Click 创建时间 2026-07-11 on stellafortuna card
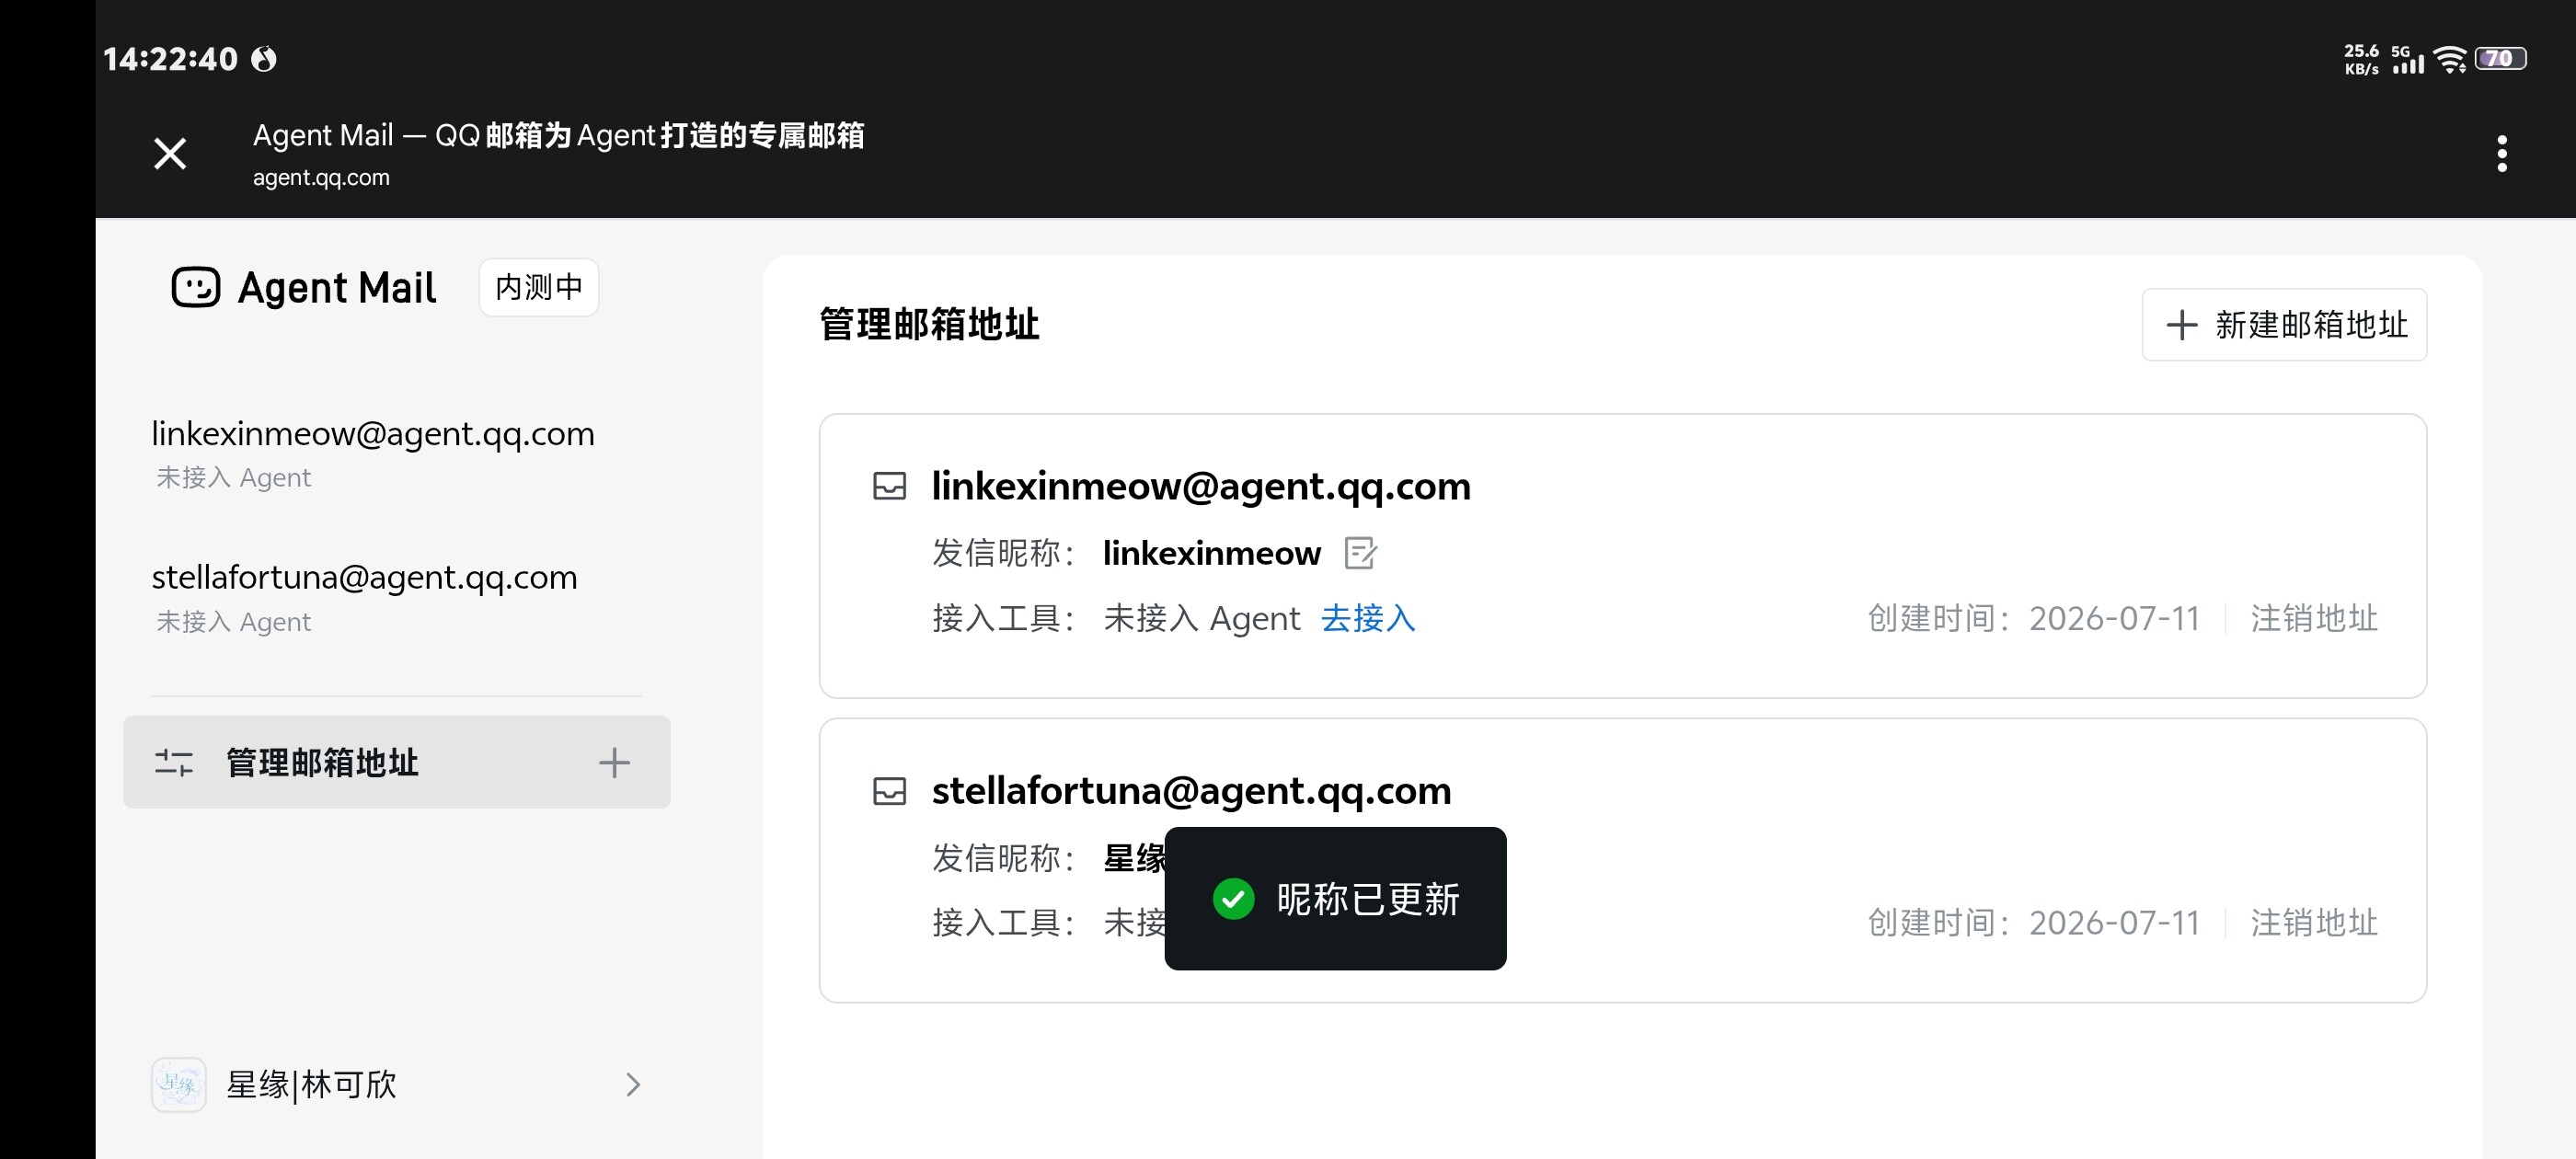2576x1159 pixels. 2034,922
